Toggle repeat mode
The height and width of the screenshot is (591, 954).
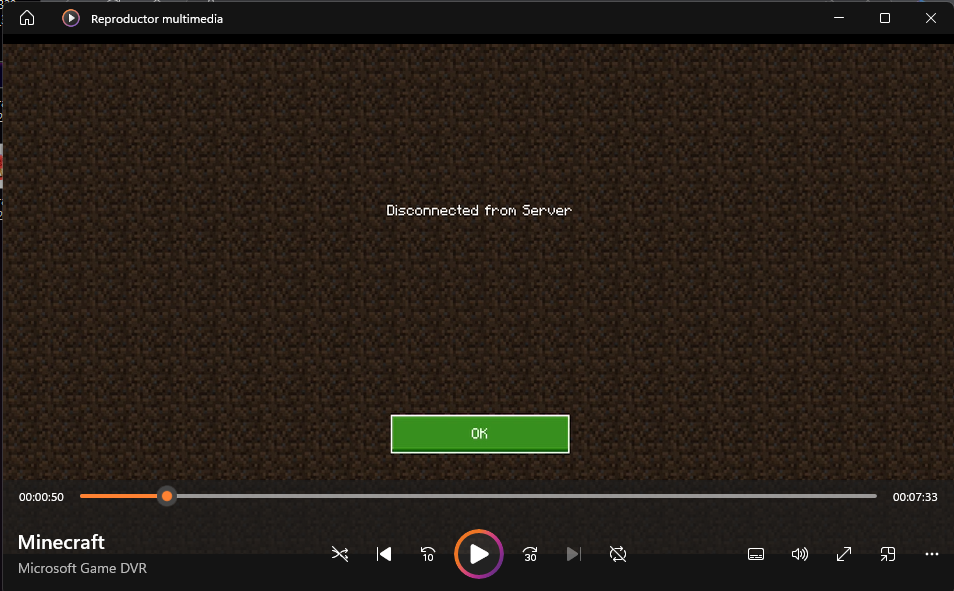click(618, 554)
